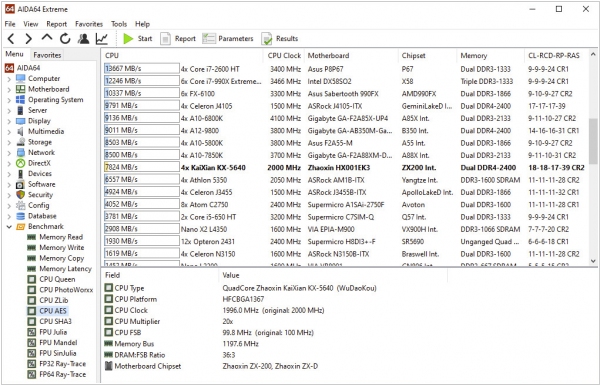
Task: Select the Memory Read benchmark icon
Action: click(32, 237)
